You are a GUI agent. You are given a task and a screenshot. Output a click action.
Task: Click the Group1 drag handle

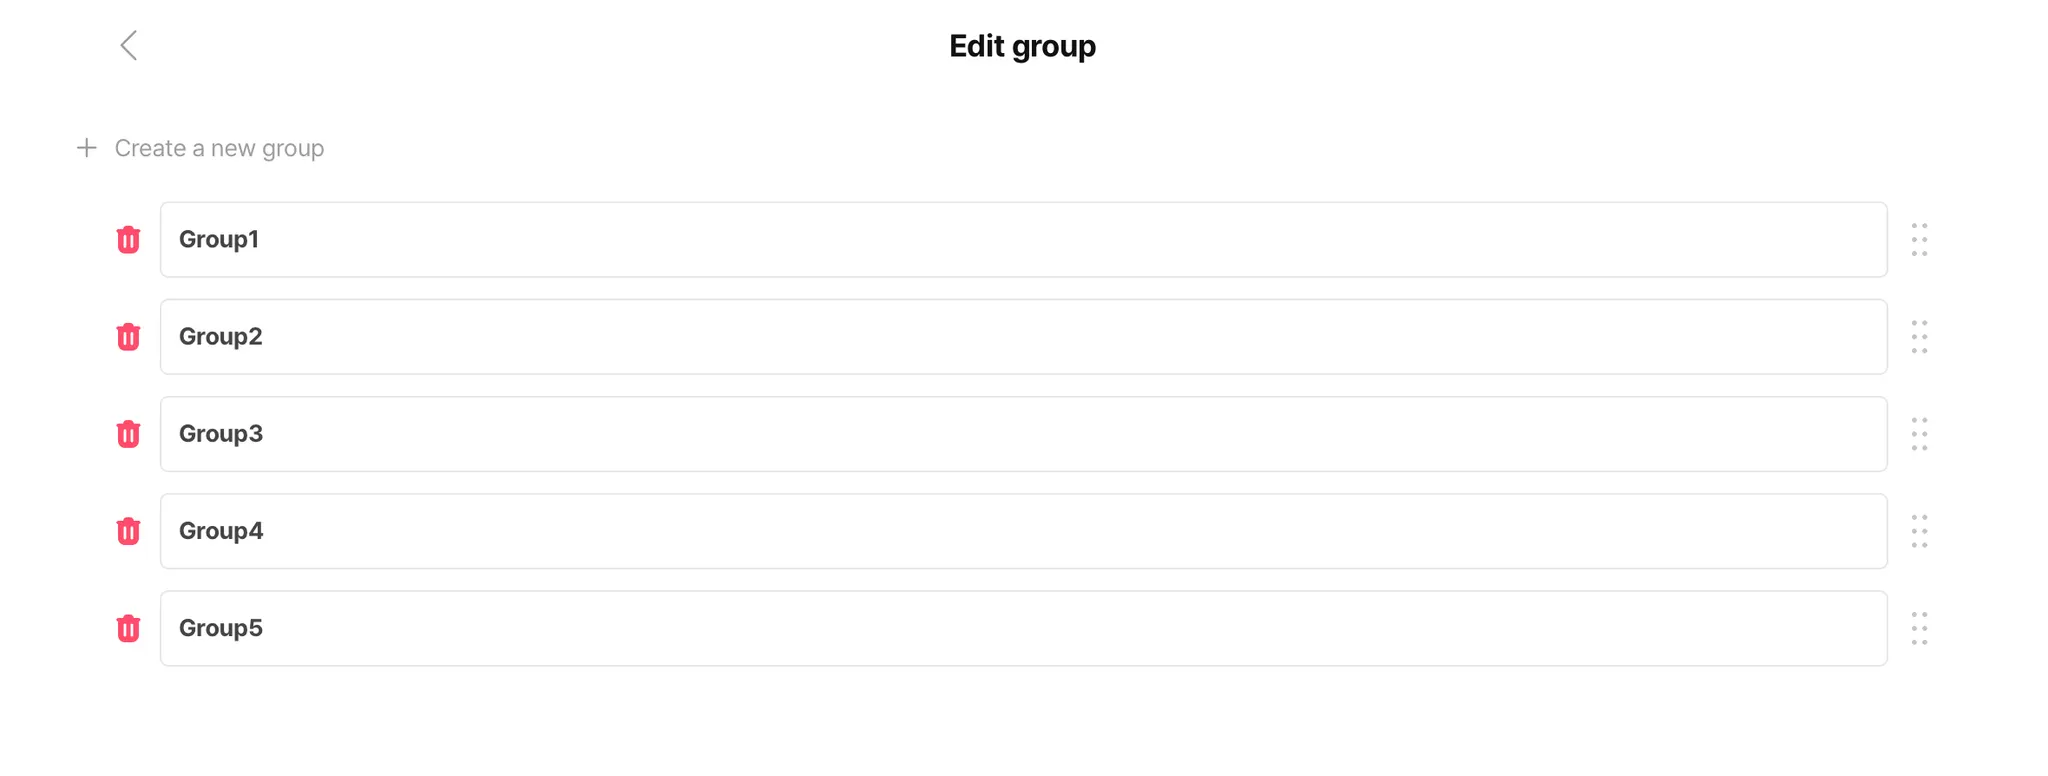(1919, 240)
